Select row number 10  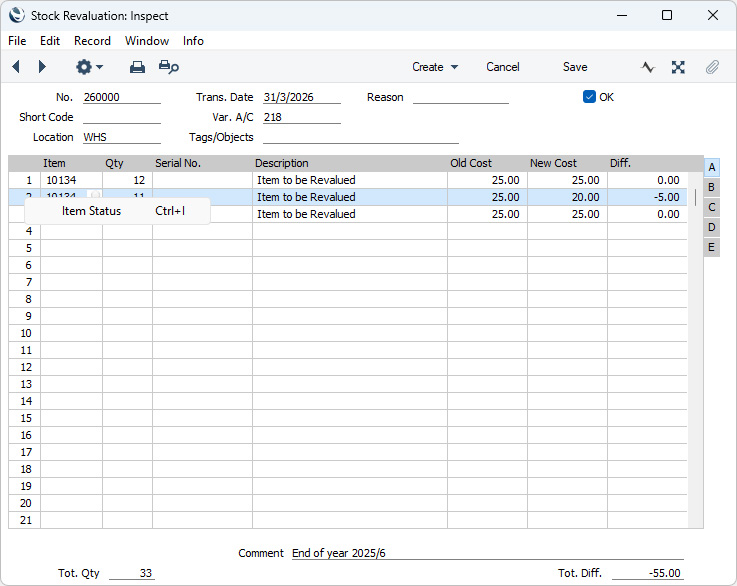(24, 333)
